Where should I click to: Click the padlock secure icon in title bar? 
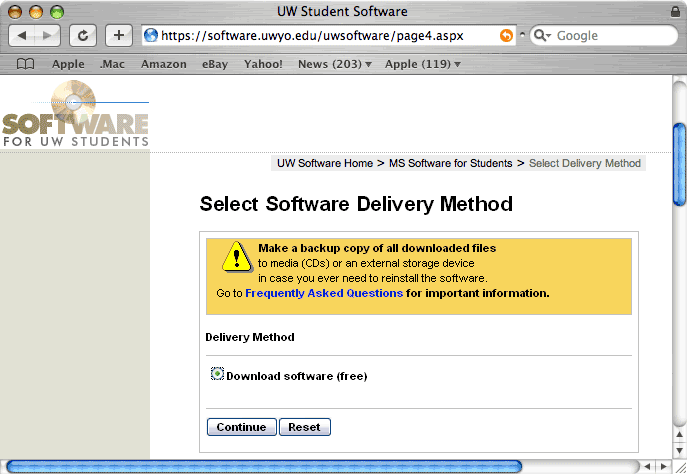click(675, 11)
